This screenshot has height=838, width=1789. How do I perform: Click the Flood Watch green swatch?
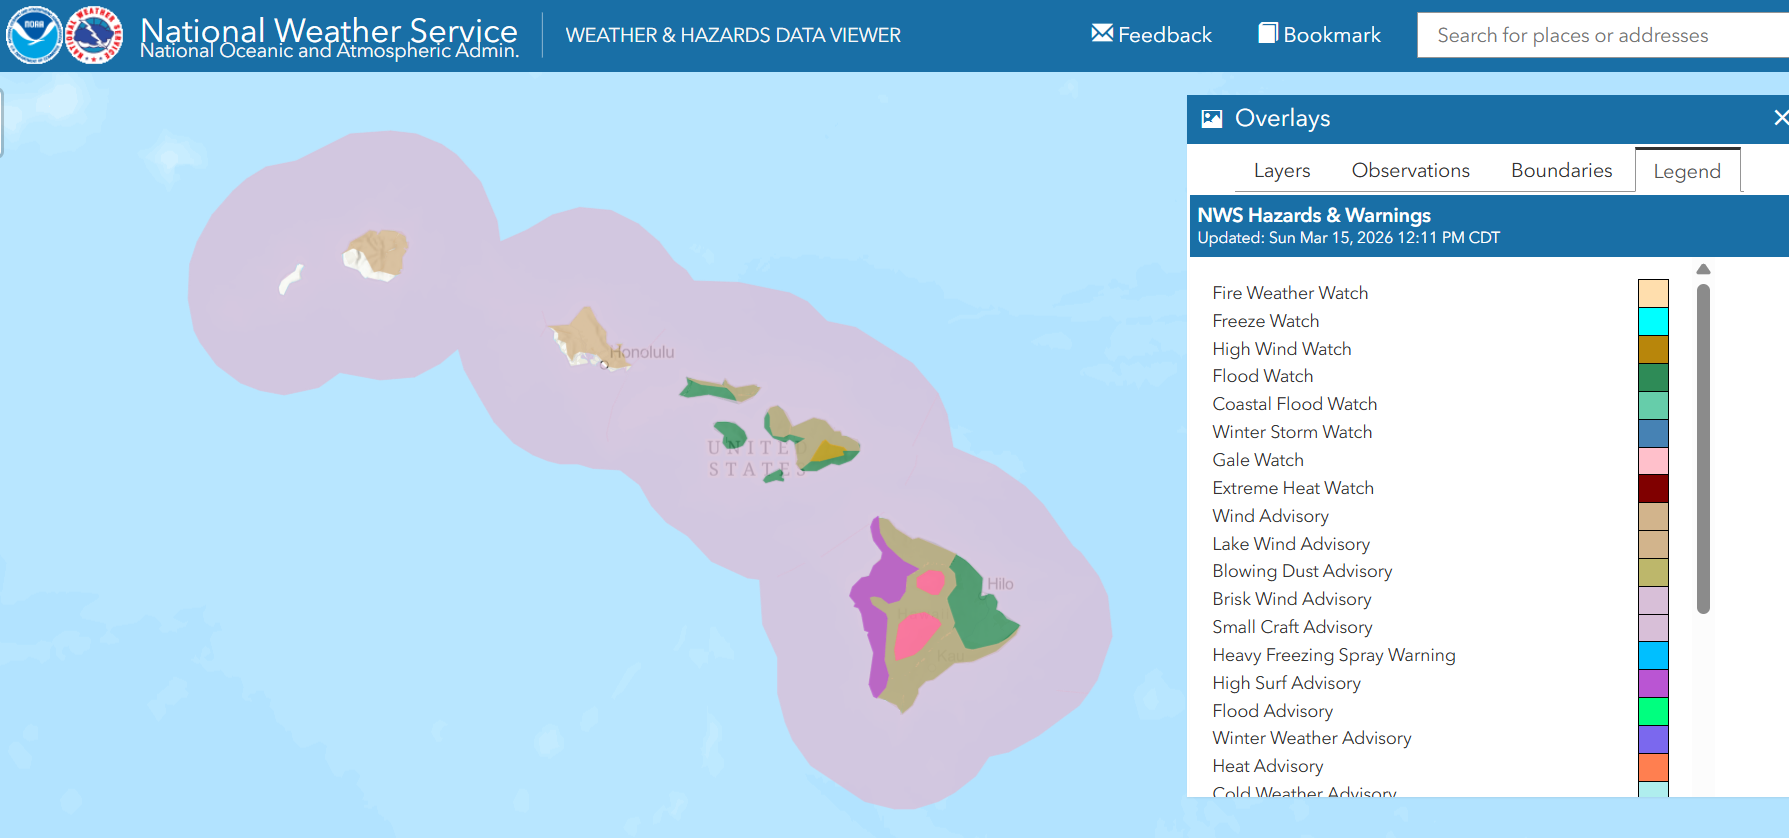click(1653, 377)
